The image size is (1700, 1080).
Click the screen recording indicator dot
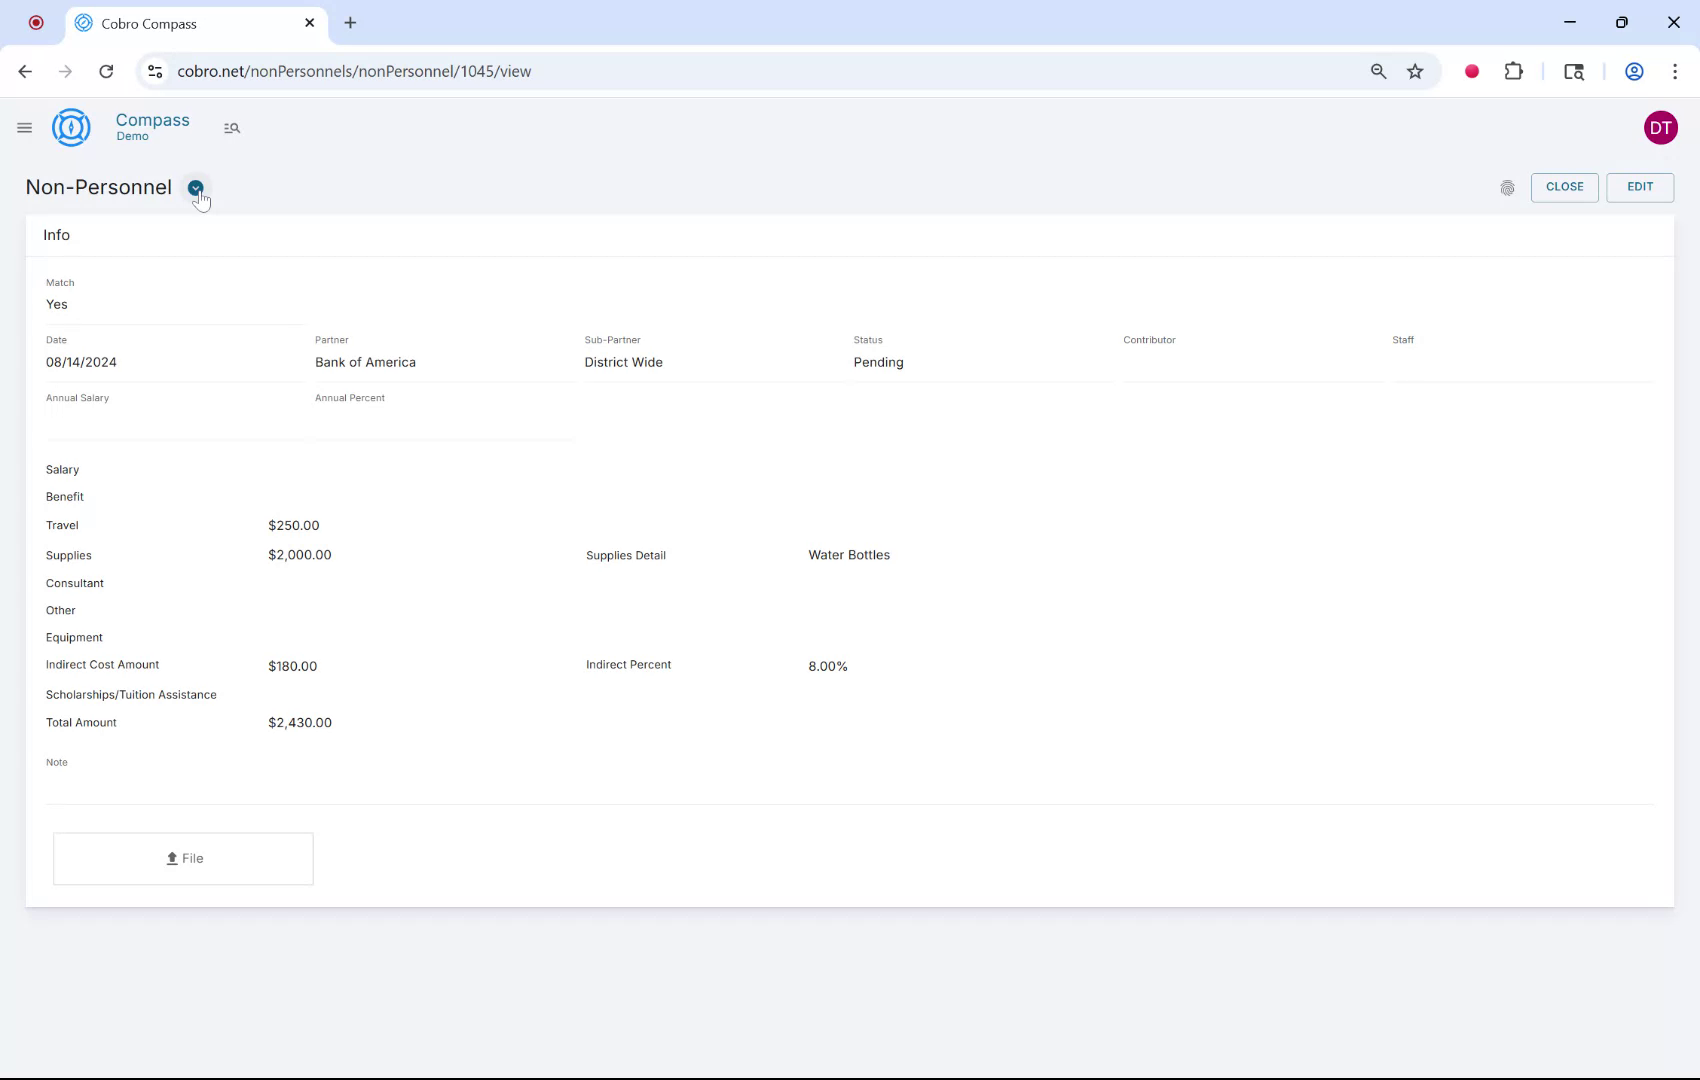pyautogui.click(x=1471, y=71)
